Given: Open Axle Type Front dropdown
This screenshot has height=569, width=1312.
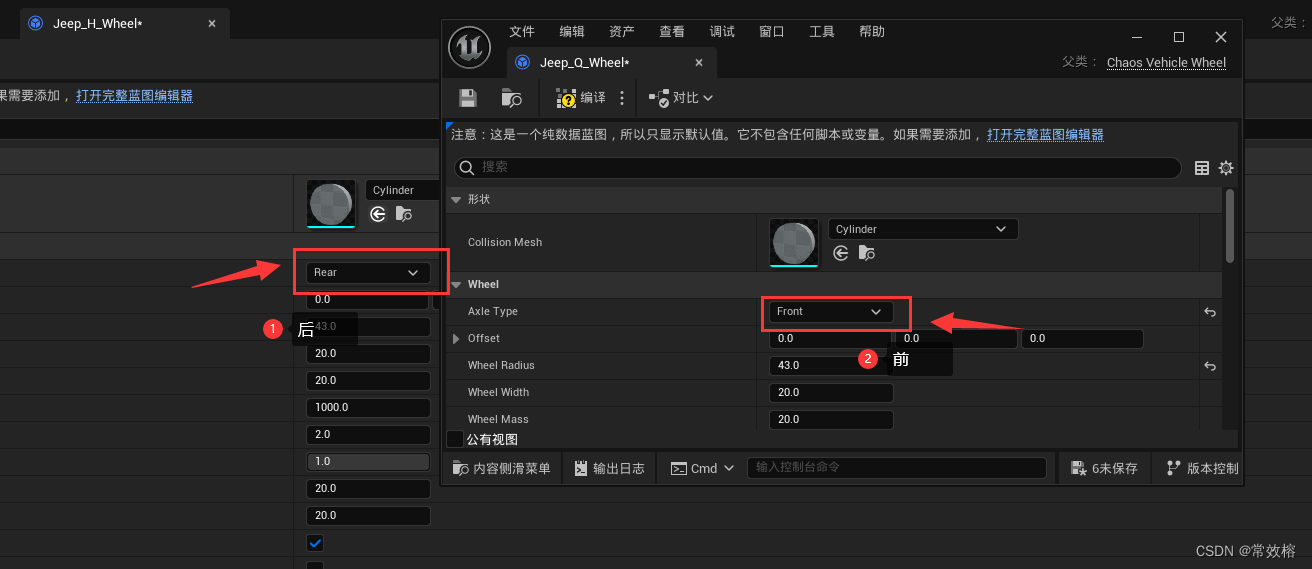Looking at the screenshot, I should [831, 312].
